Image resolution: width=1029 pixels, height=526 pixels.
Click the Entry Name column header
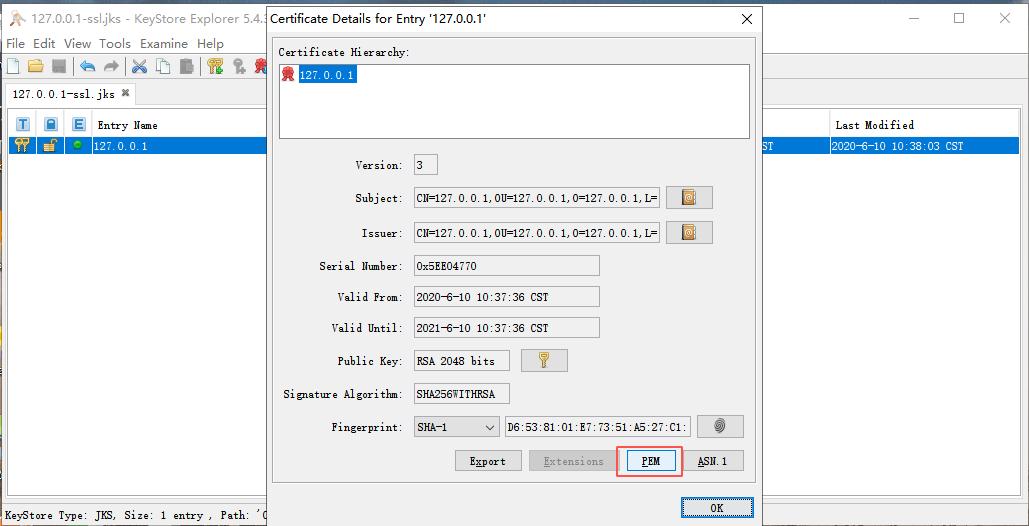tap(127, 125)
